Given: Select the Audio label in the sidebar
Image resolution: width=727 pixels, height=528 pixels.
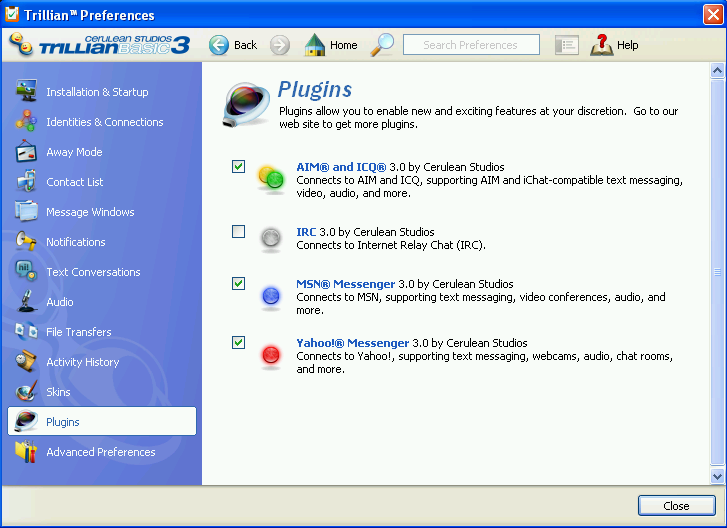Looking at the screenshot, I should point(60,302).
